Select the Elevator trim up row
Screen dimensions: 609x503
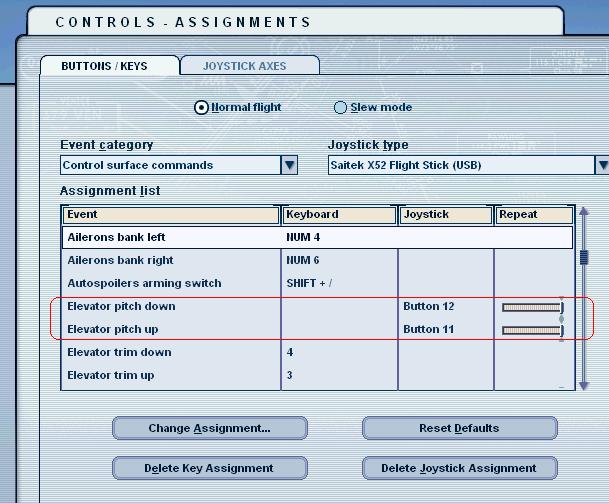click(317, 375)
